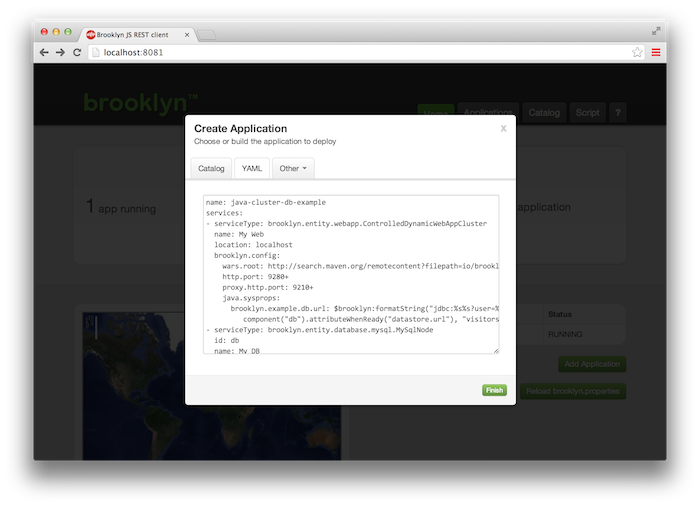Switch to the Catalog tab in the dialog
This screenshot has width=700, height=507.
(x=211, y=169)
